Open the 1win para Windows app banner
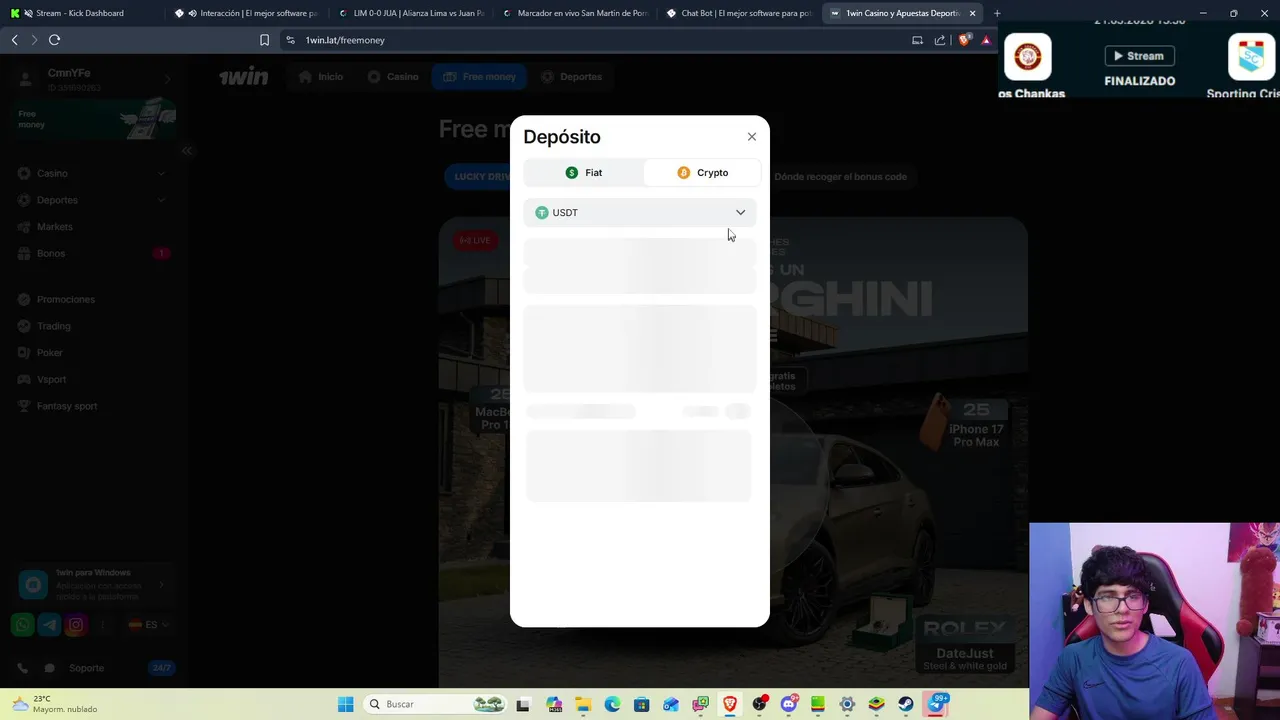Screen dimensions: 1280x720 (96, 584)
